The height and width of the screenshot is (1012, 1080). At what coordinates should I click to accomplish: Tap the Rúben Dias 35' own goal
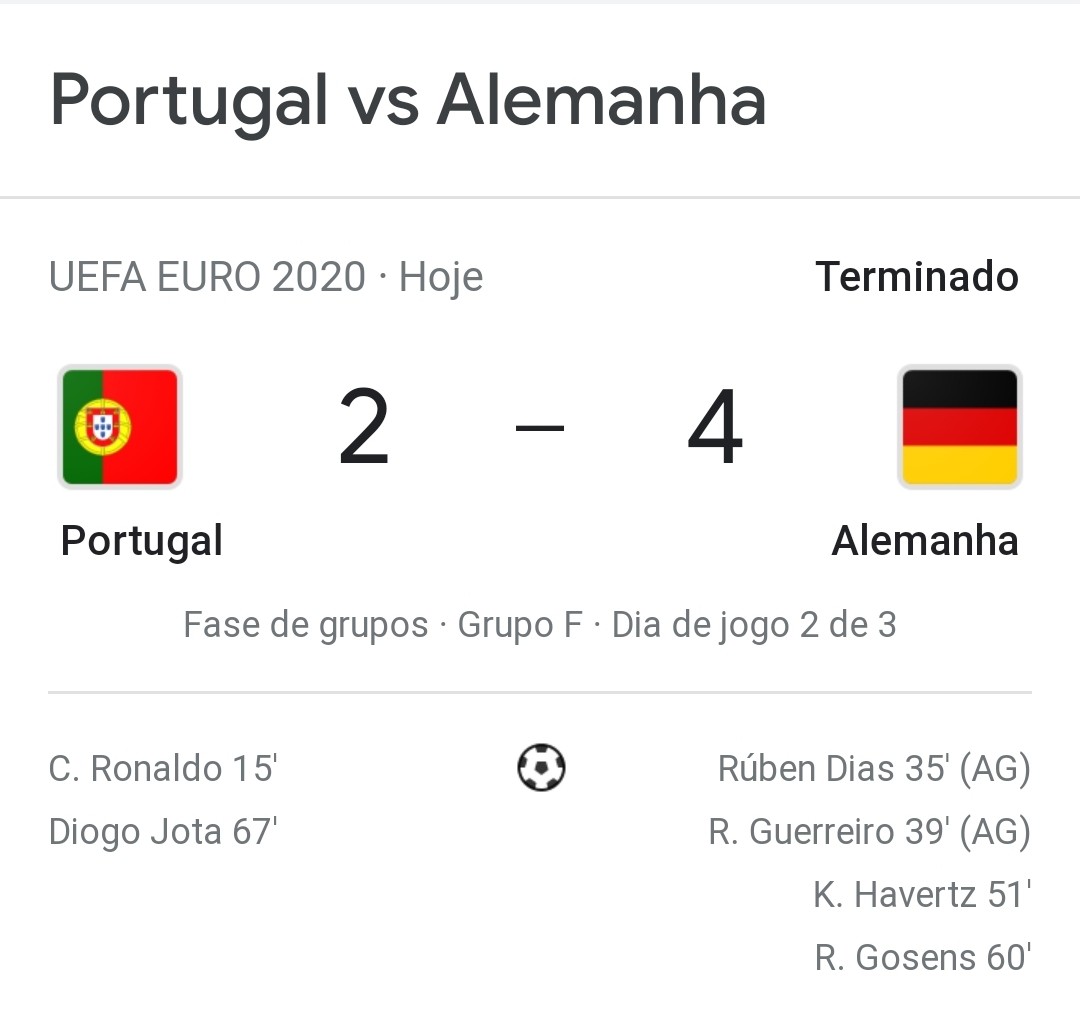(x=874, y=768)
